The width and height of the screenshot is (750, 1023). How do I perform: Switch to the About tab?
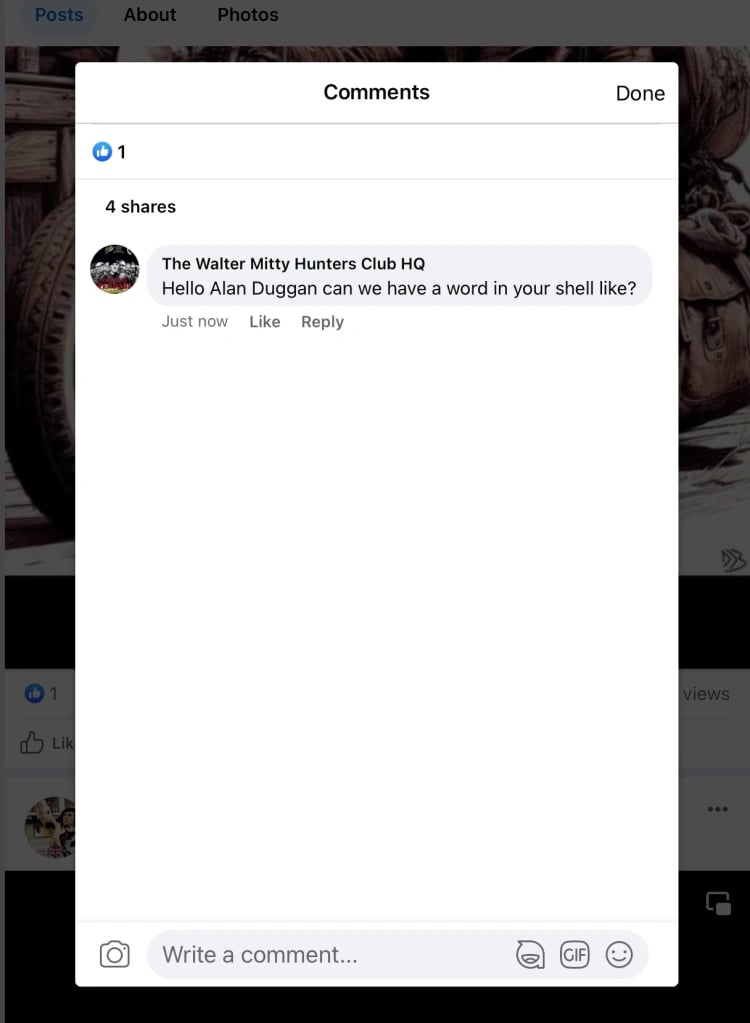point(150,14)
